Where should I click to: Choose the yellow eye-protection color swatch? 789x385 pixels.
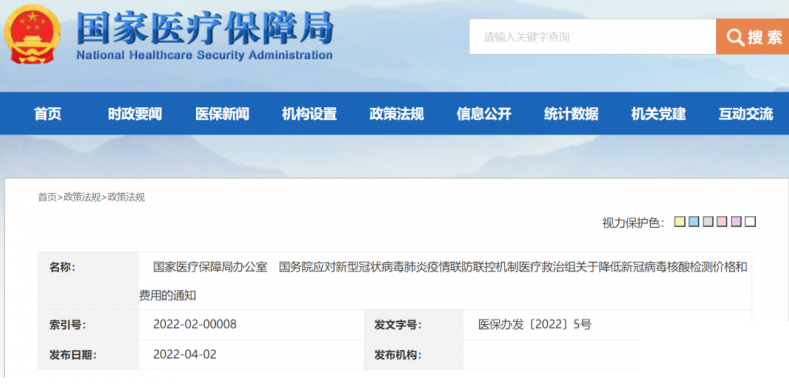[x=680, y=221]
